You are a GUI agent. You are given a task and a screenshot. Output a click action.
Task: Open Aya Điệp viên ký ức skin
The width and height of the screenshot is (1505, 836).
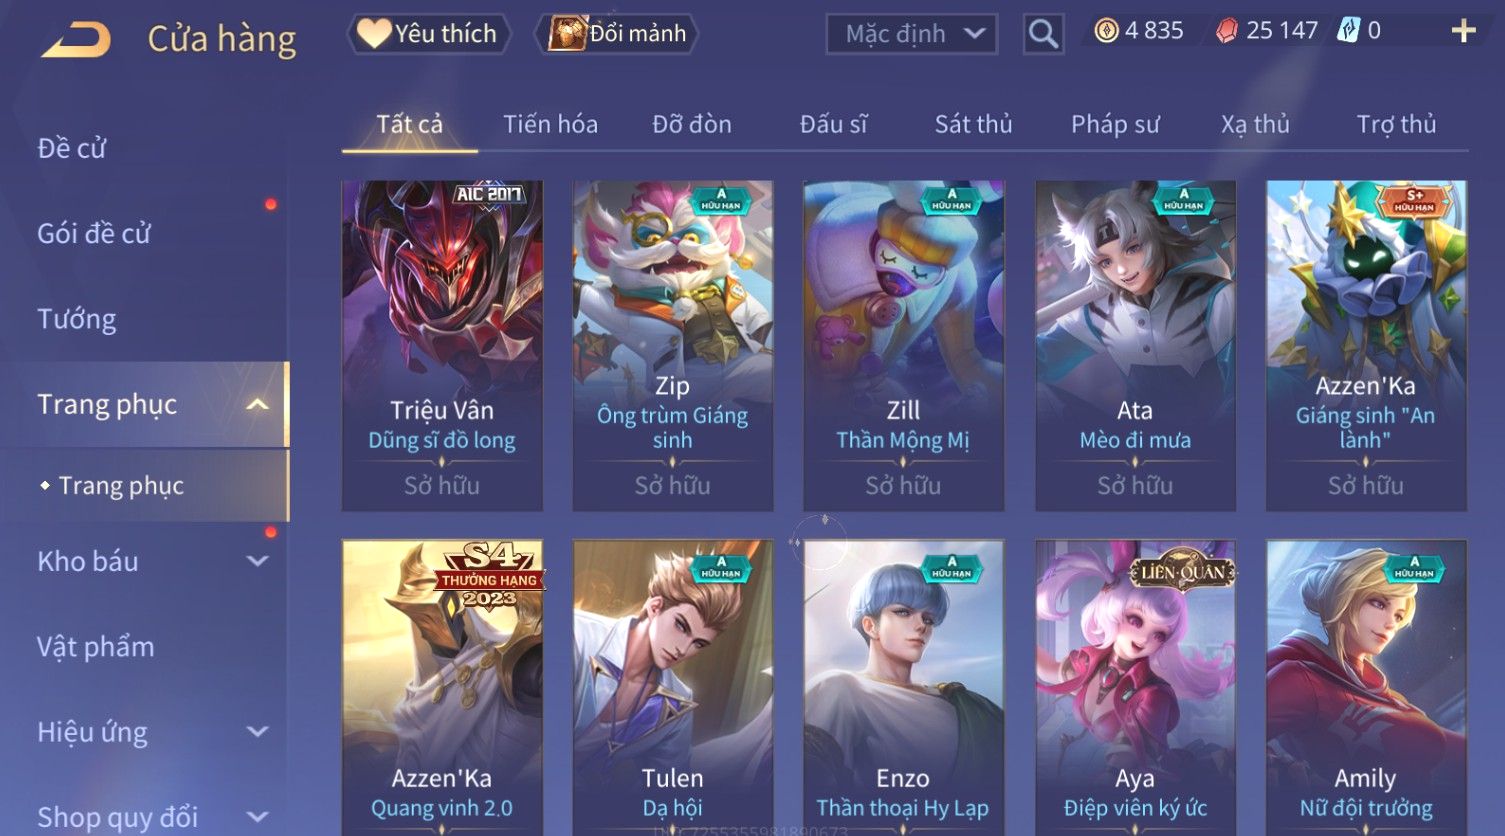[1135, 688]
